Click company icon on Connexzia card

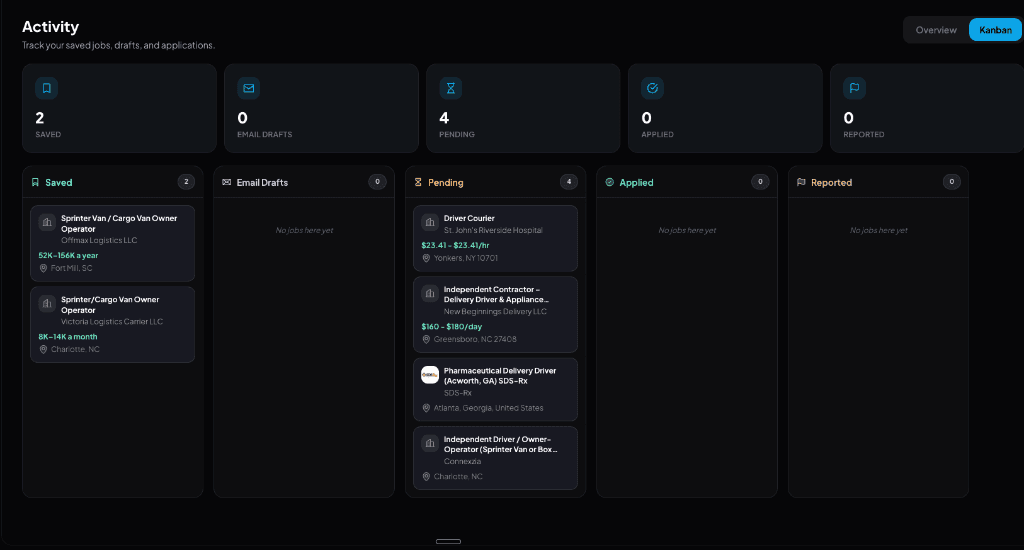tap(430, 444)
